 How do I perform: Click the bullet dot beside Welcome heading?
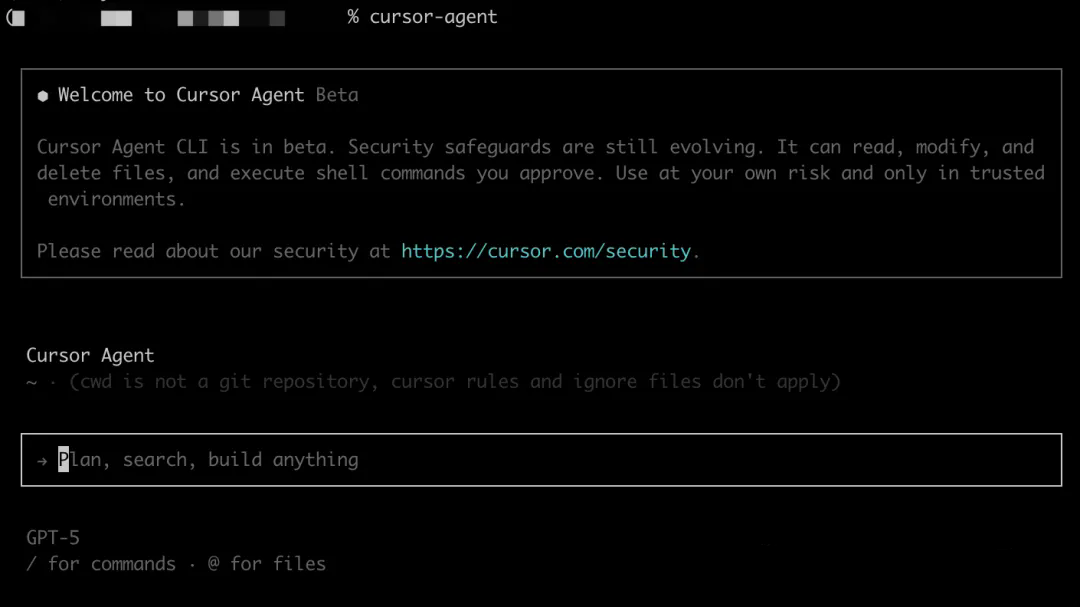pyautogui.click(x=43, y=96)
